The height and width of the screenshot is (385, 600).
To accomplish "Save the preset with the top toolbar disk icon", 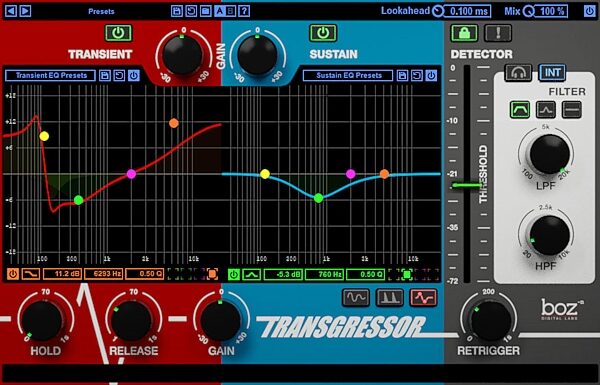I will pos(177,11).
